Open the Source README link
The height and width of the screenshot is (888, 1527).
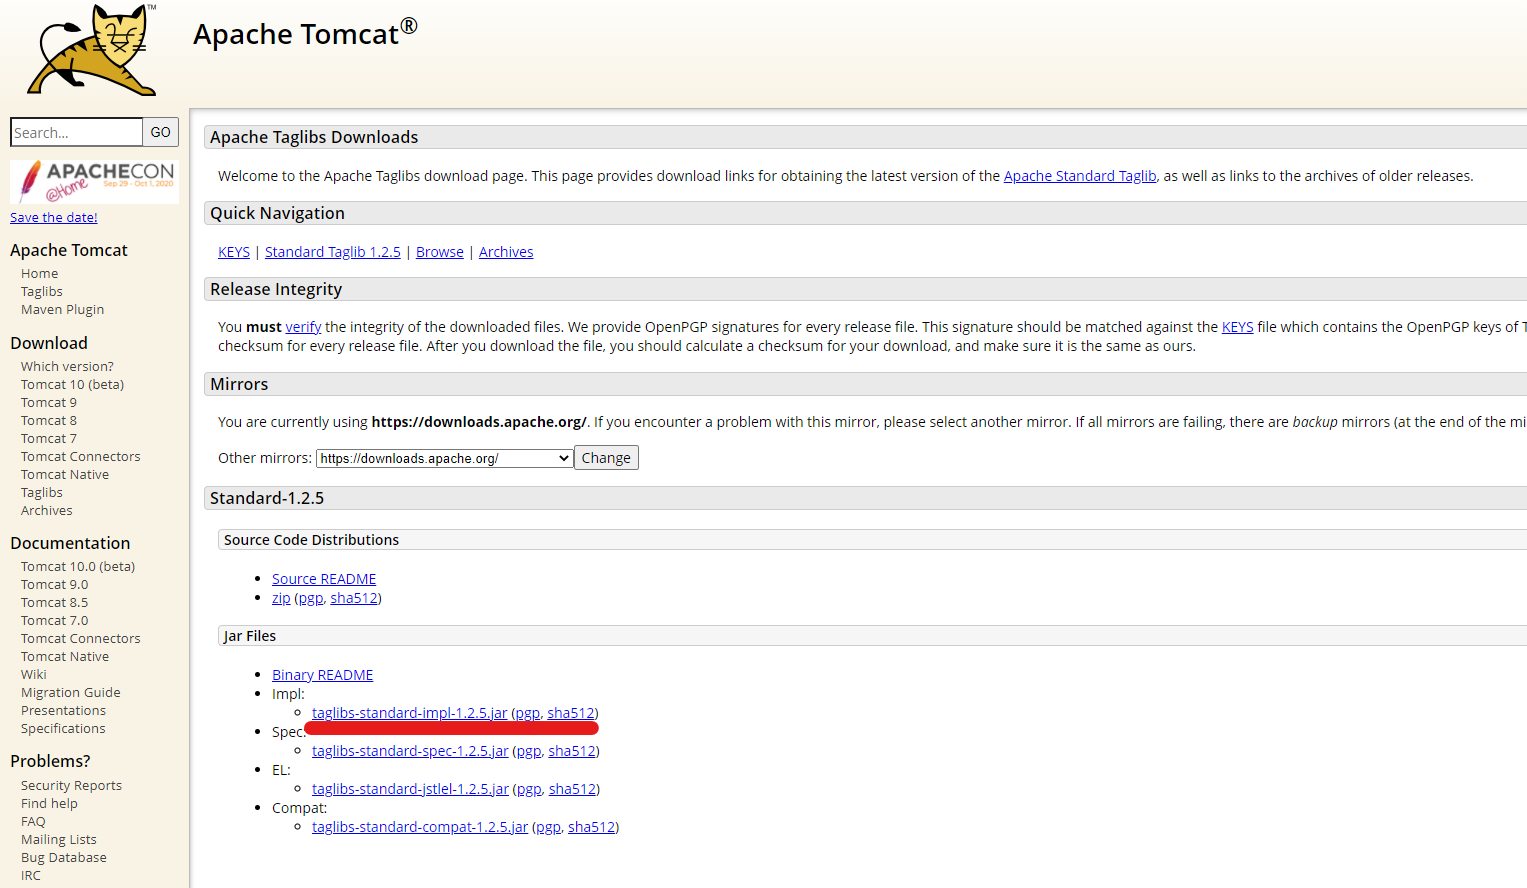tap(324, 579)
